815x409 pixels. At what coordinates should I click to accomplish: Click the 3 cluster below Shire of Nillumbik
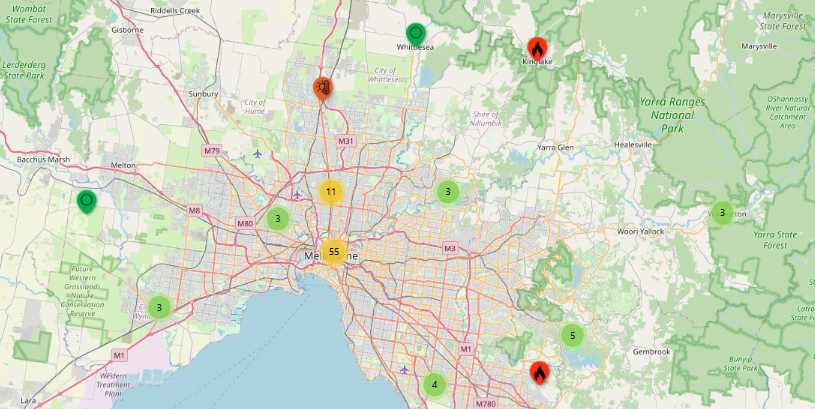click(448, 191)
